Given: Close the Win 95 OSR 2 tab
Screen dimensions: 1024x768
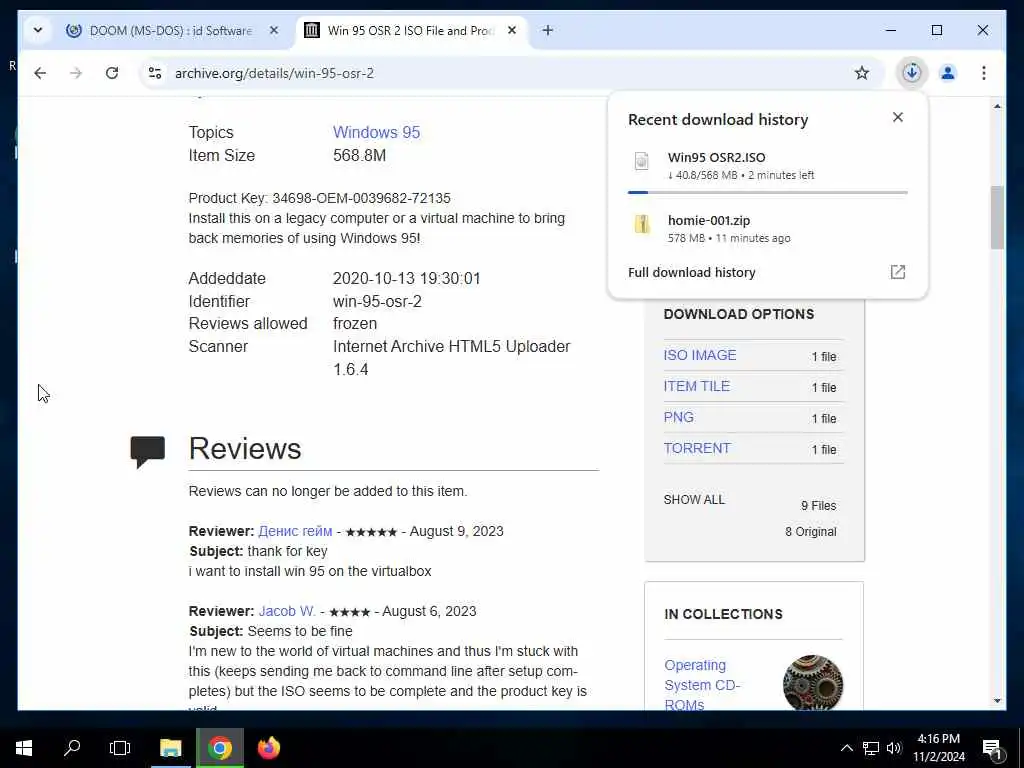Looking at the screenshot, I should click(513, 31).
